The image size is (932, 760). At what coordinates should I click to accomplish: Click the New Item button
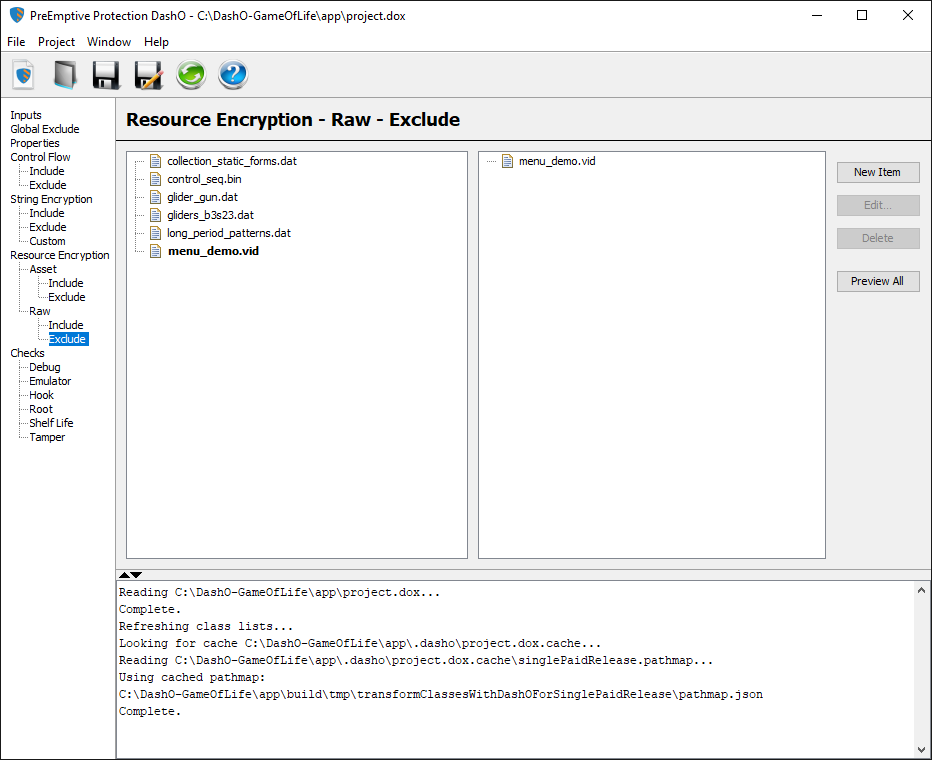coord(878,172)
